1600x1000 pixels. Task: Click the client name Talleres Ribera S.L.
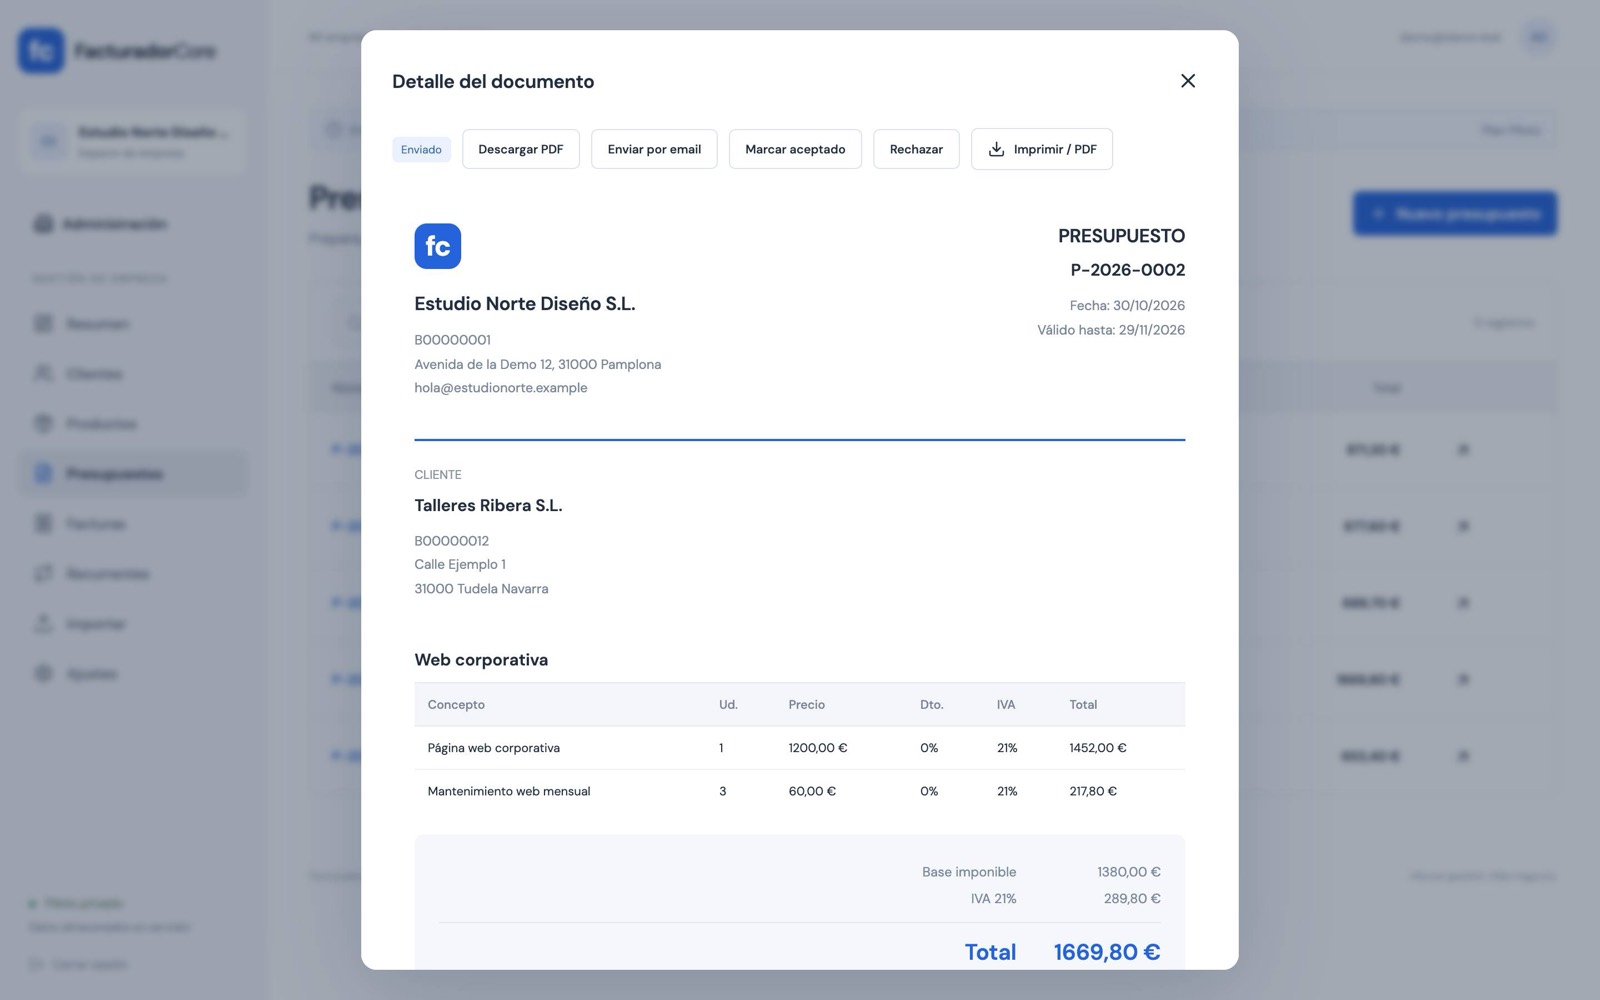[x=488, y=506]
